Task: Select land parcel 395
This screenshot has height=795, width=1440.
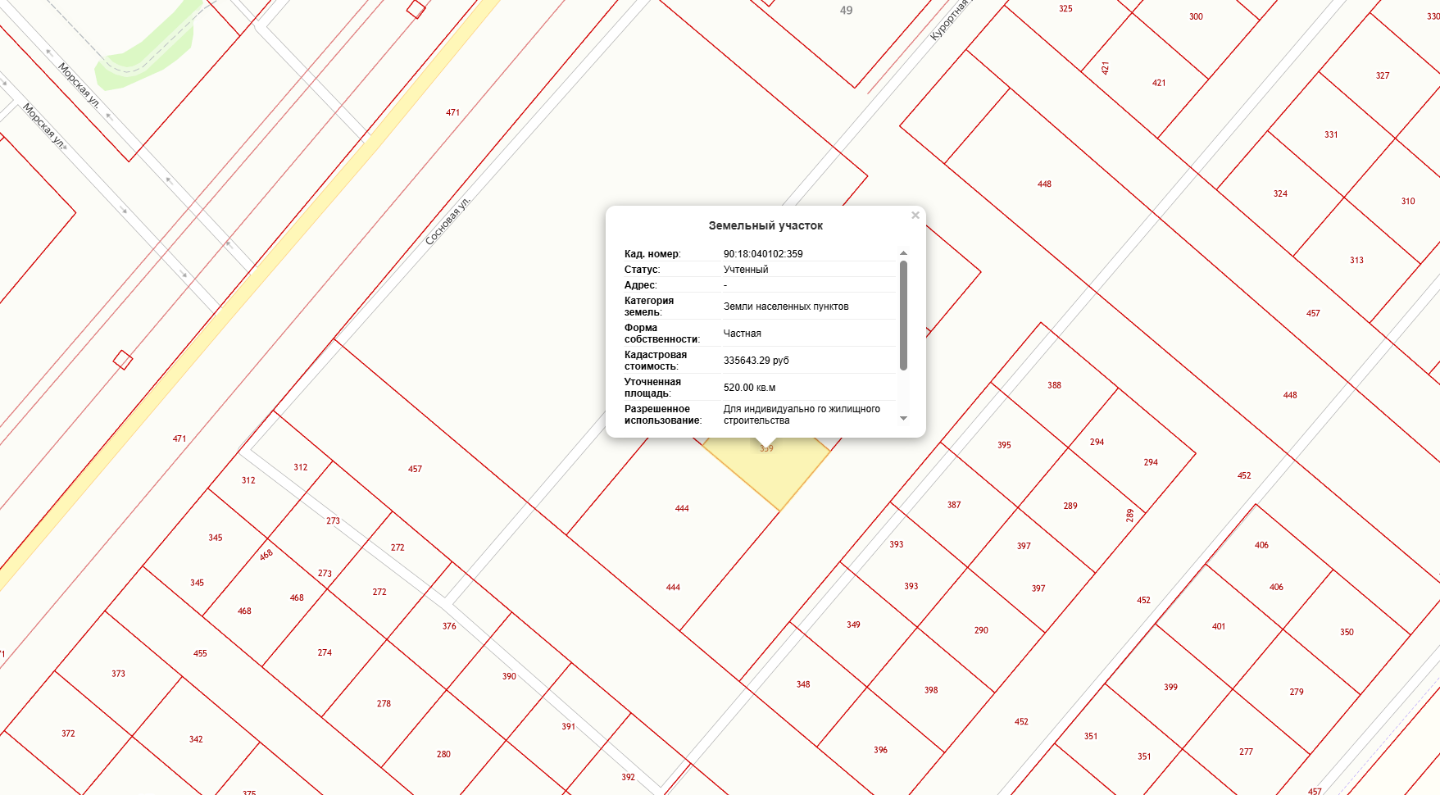Action: (x=1004, y=444)
